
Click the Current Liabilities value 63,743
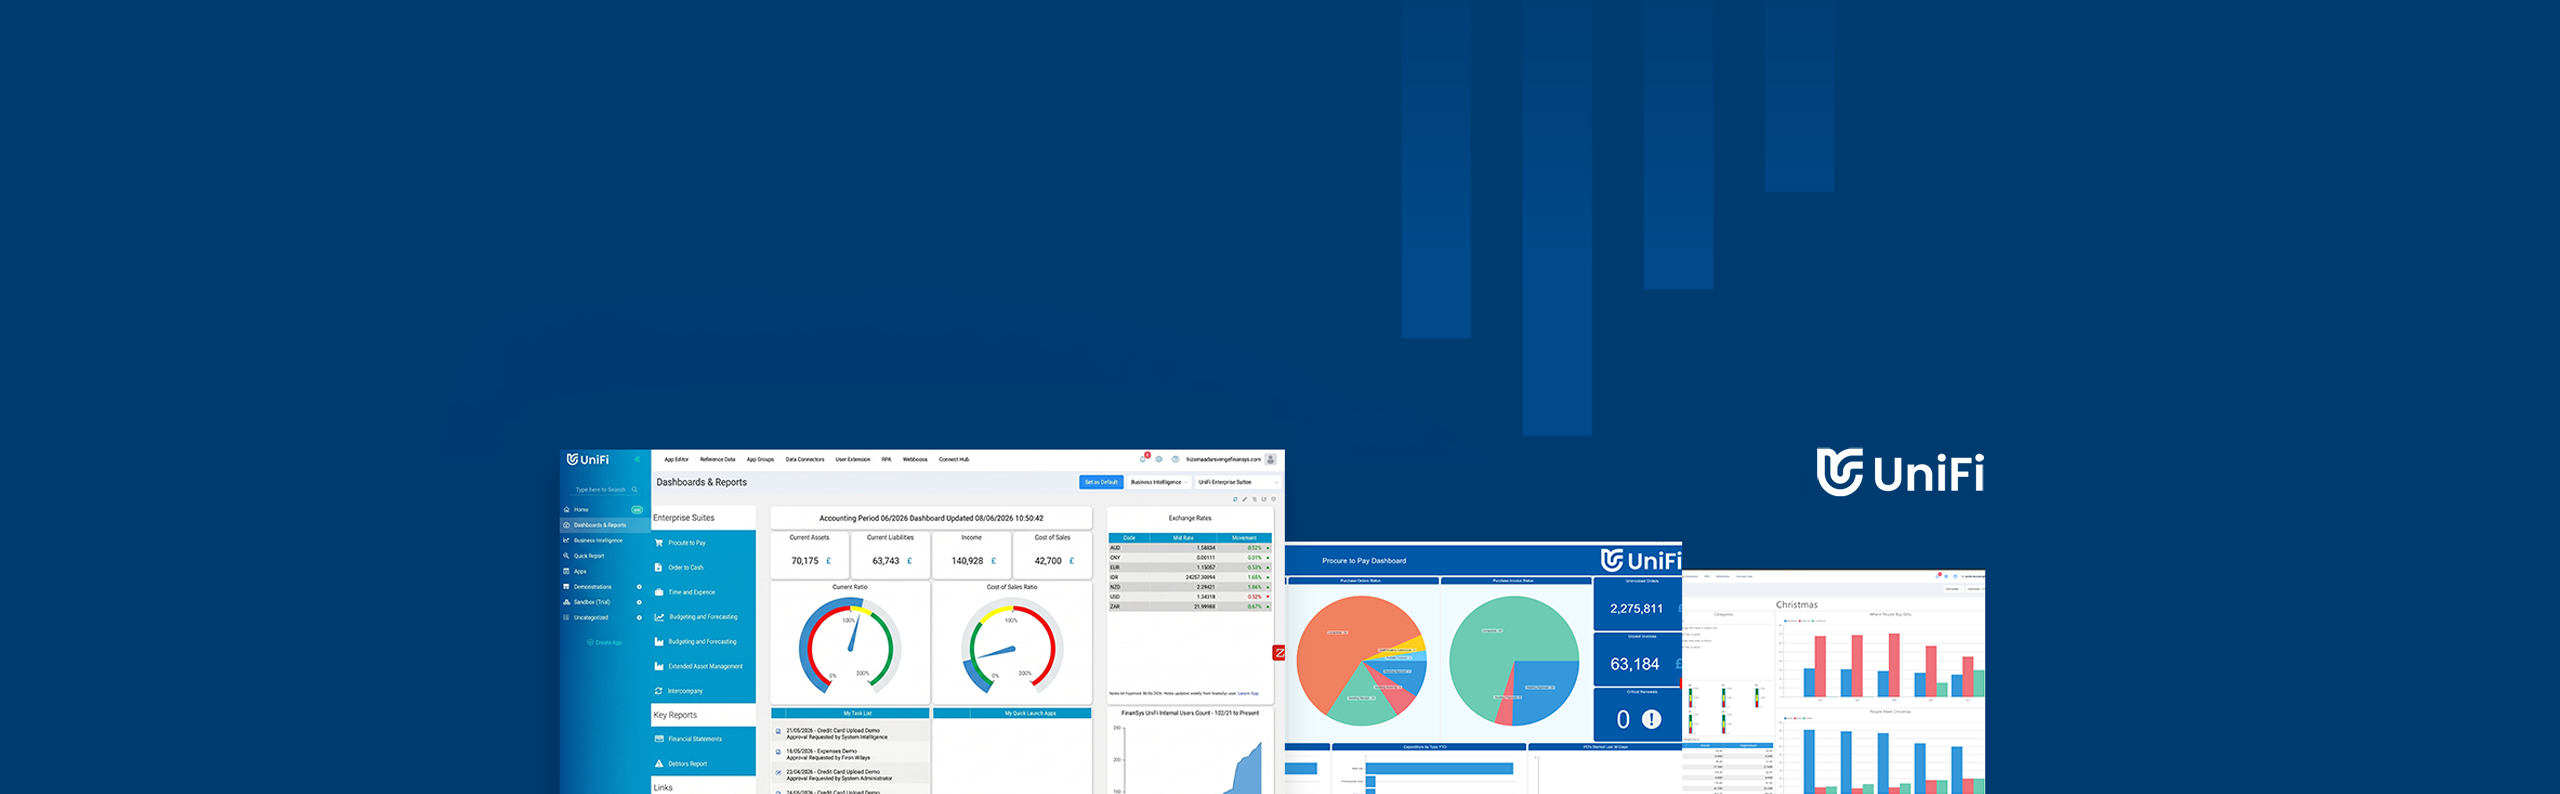886,561
